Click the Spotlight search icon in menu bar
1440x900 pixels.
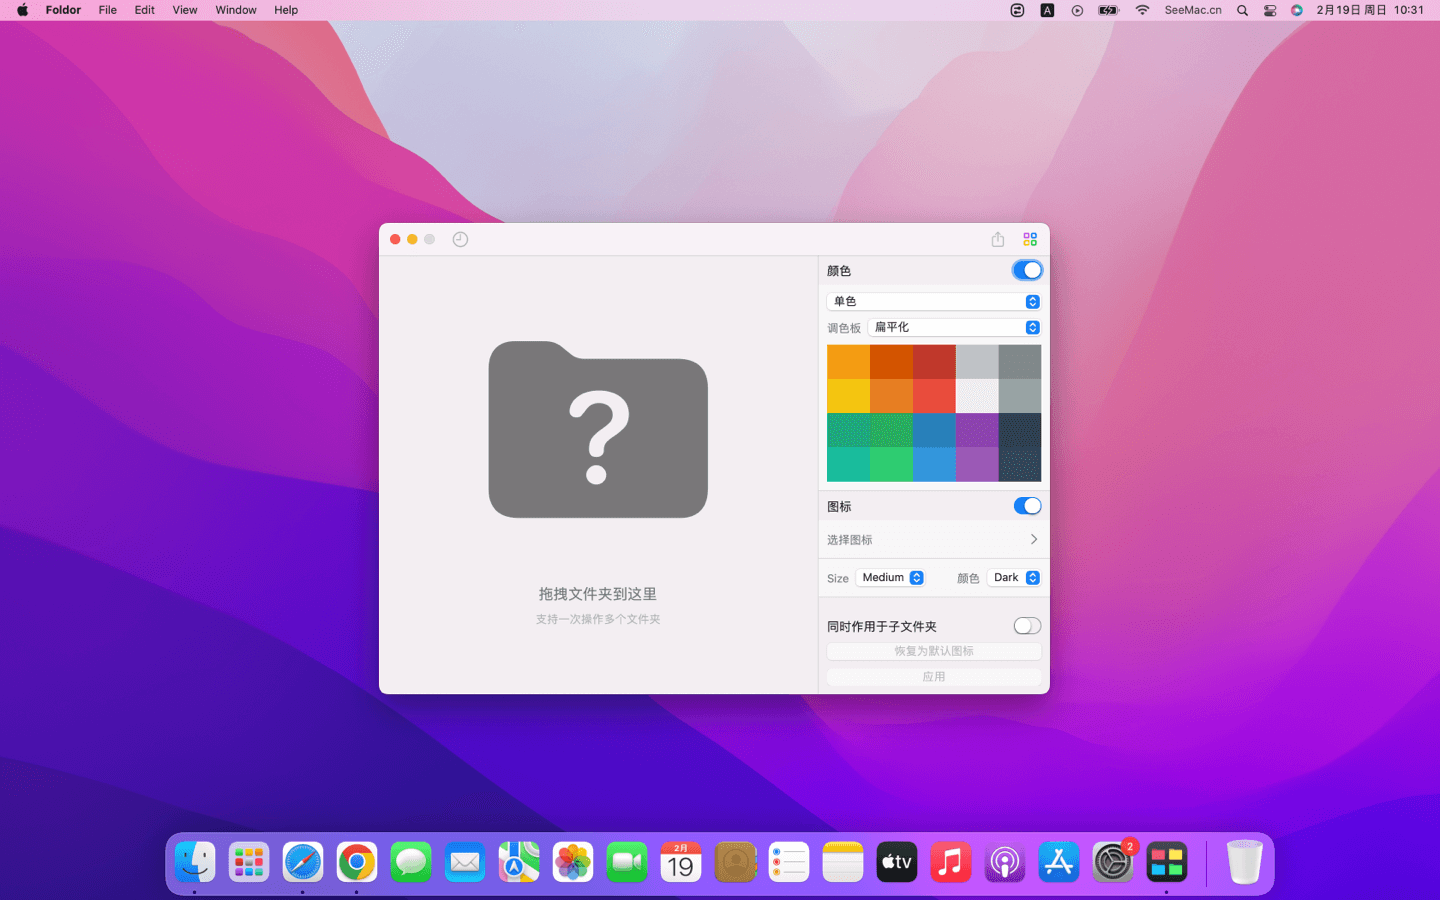click(x=1242, y=10)
